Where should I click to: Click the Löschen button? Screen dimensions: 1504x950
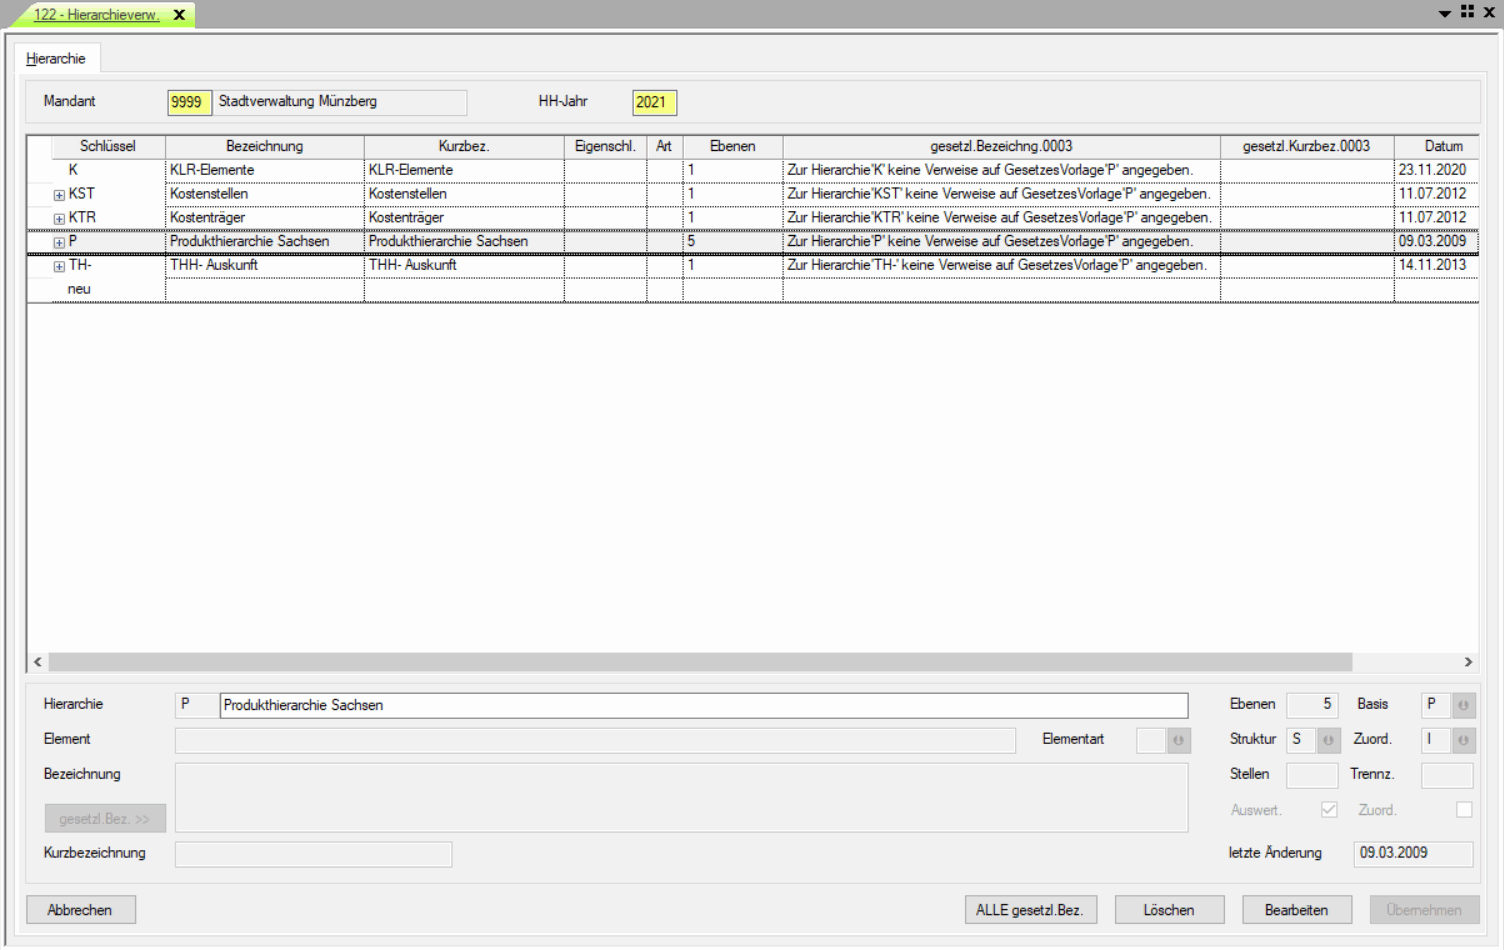pos(1168,910)
